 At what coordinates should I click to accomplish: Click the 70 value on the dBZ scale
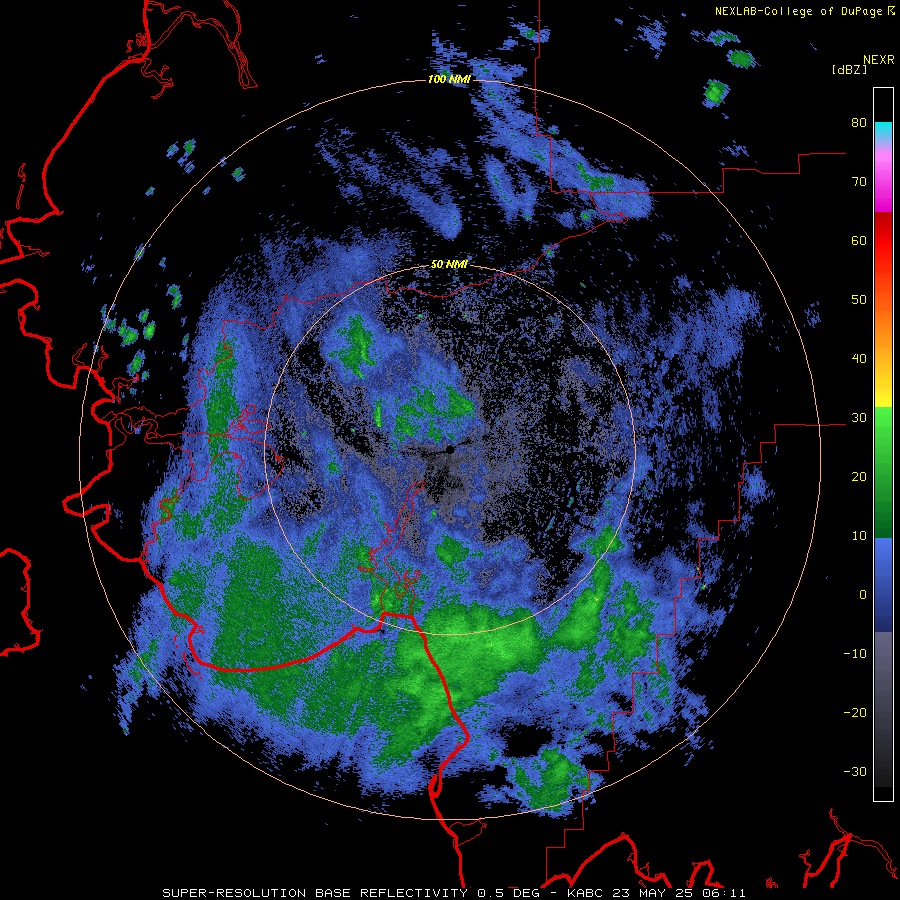[x=859, y=182]
